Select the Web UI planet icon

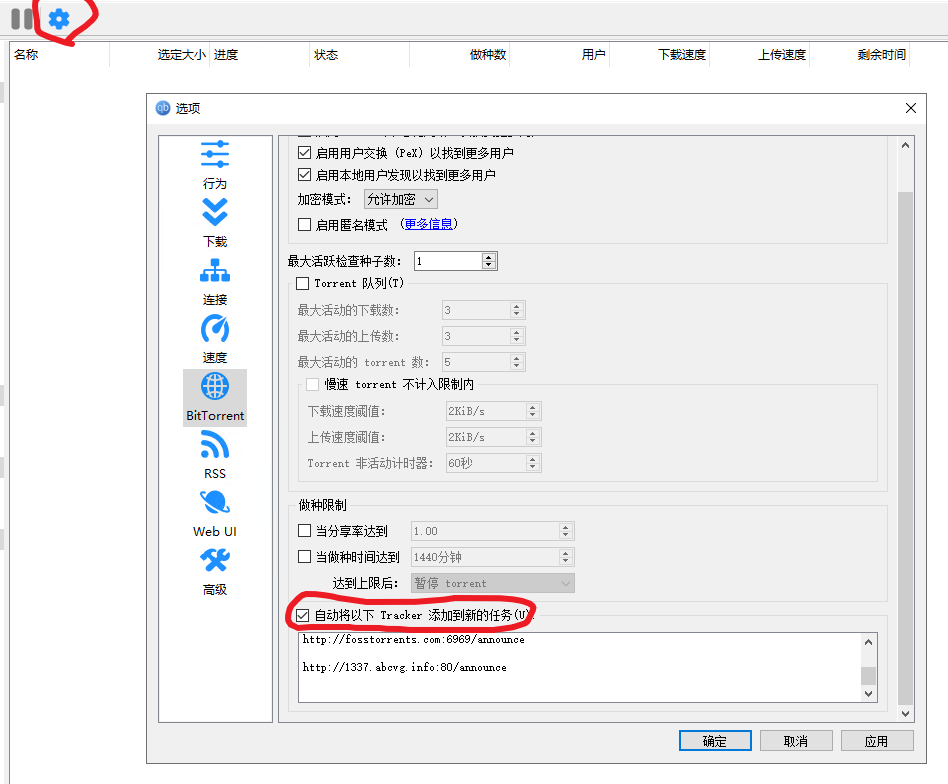(x=215, y=503)
